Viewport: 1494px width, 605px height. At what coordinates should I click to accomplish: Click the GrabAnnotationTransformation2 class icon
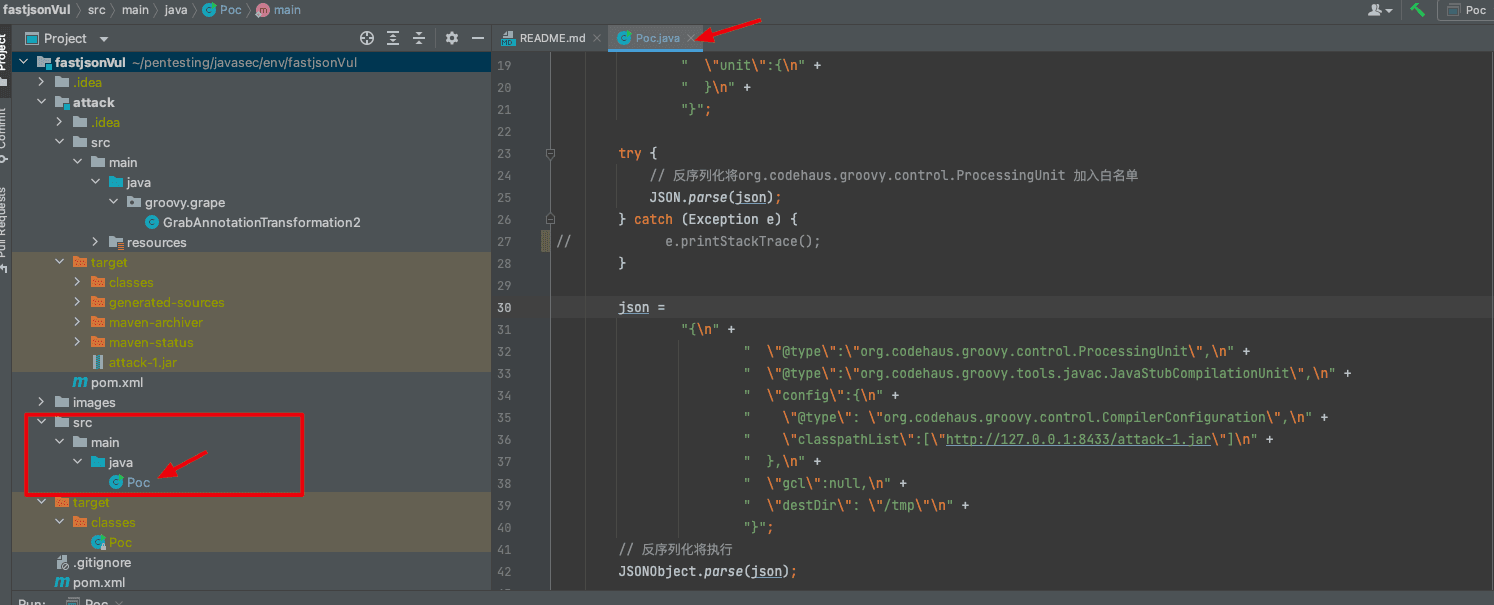click(x=151, y=222)
